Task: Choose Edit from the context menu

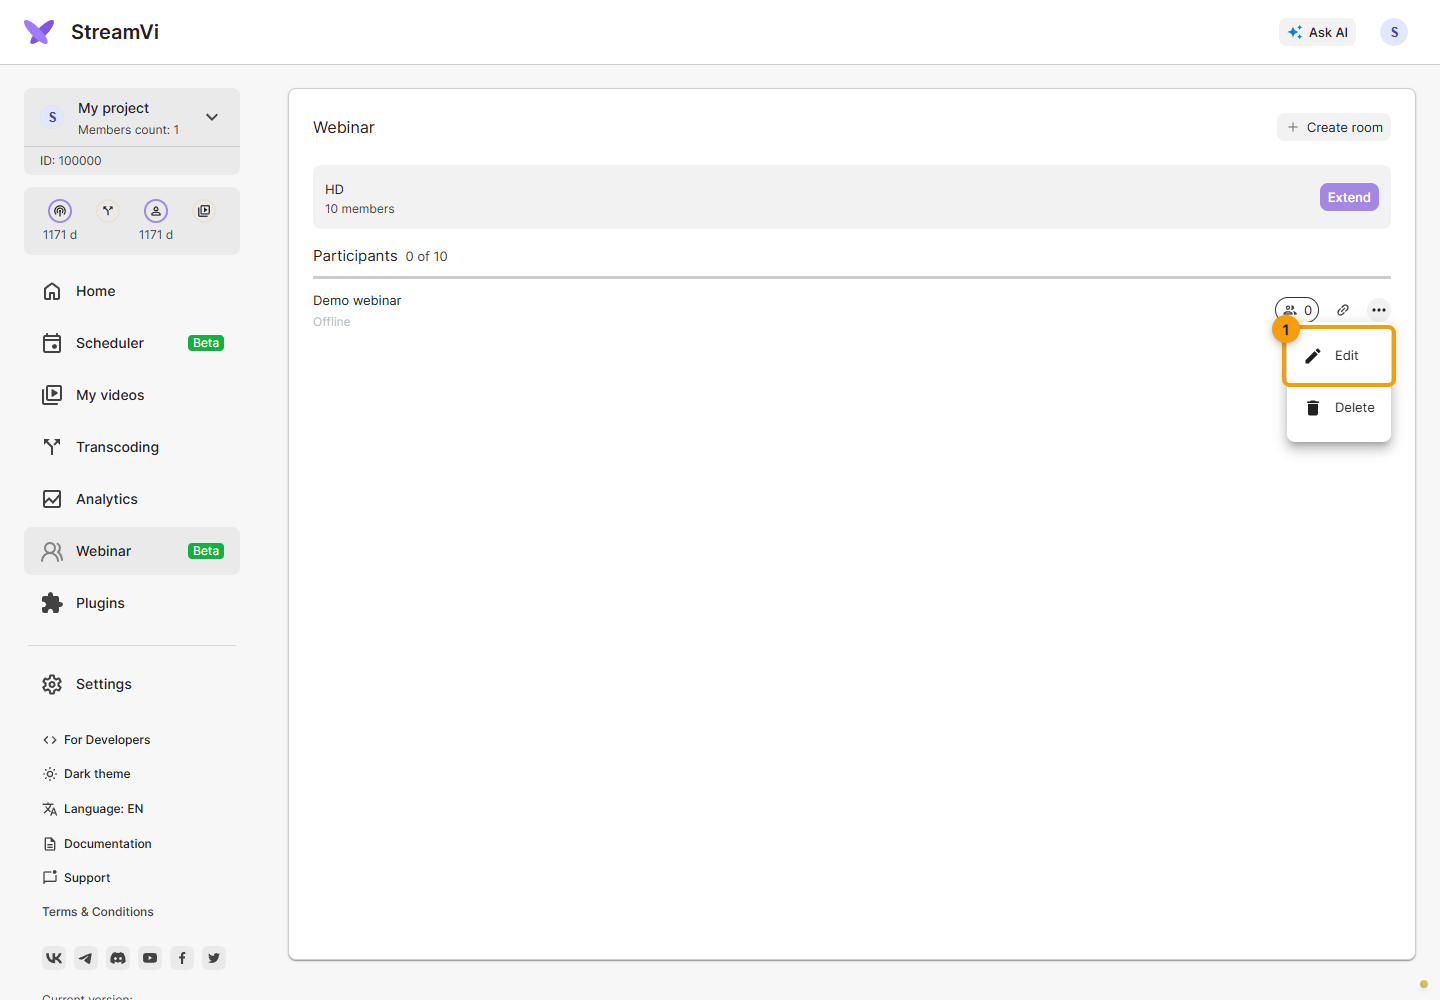Action: click(x=1339, y=356)
